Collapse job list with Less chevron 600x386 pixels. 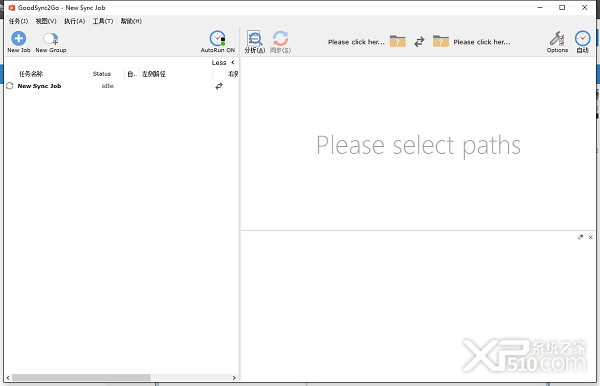tap(223, 62)
